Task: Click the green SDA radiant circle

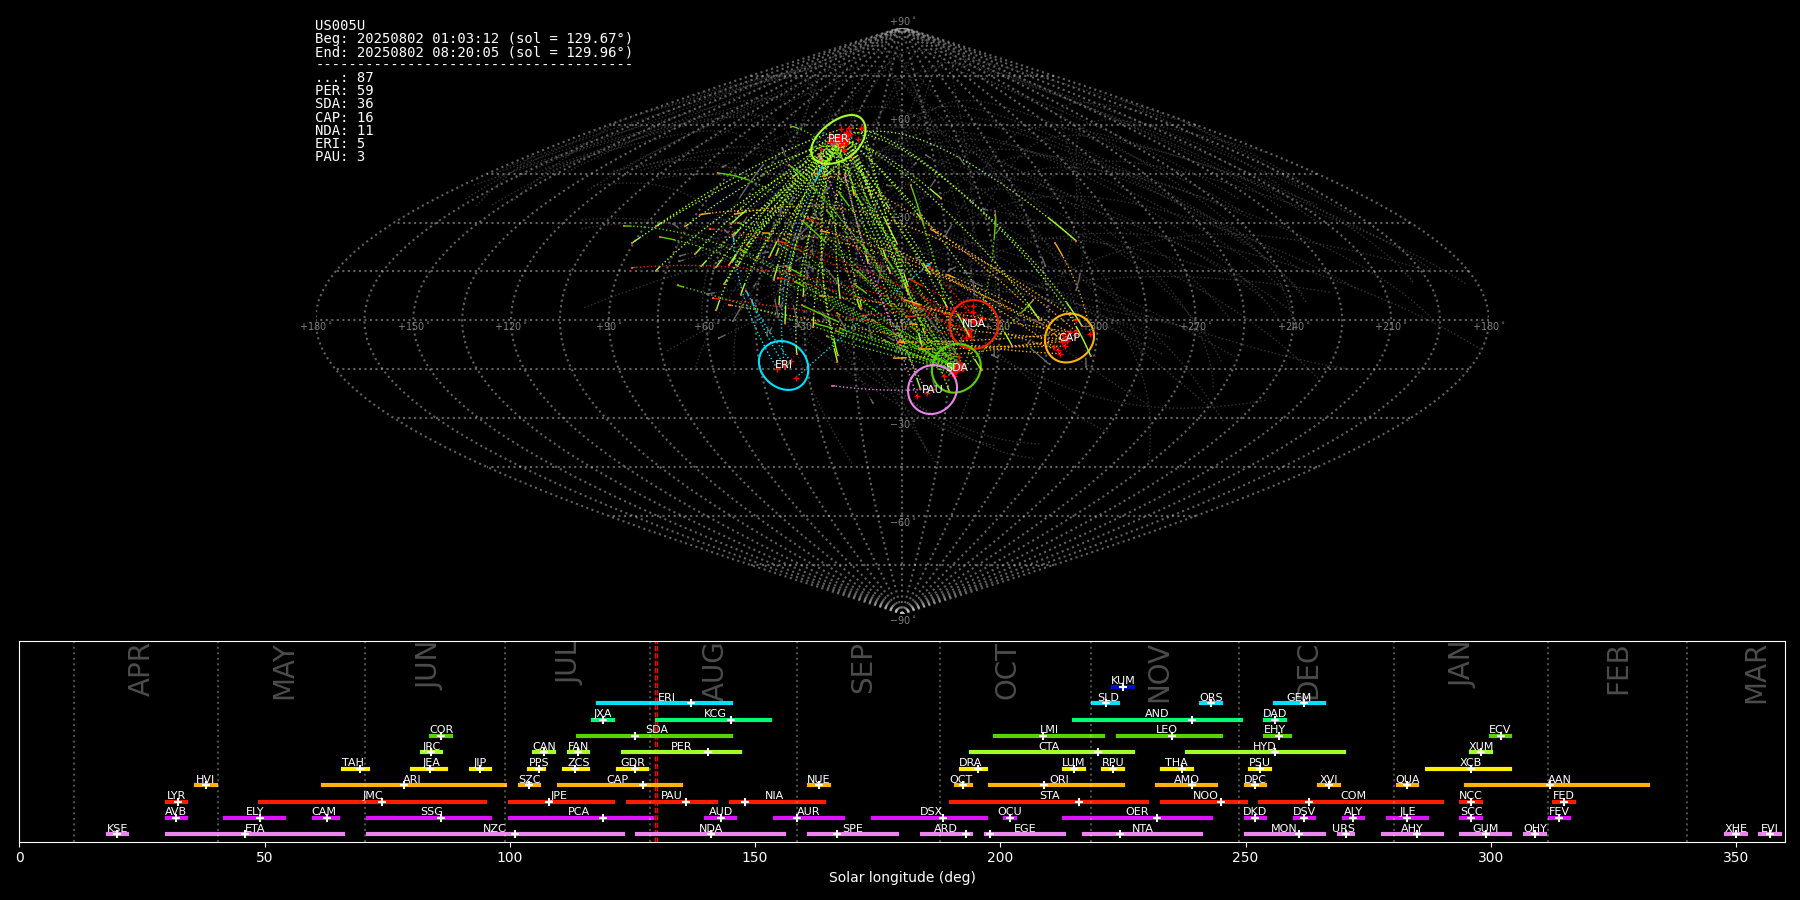Action: coord(956,368)
